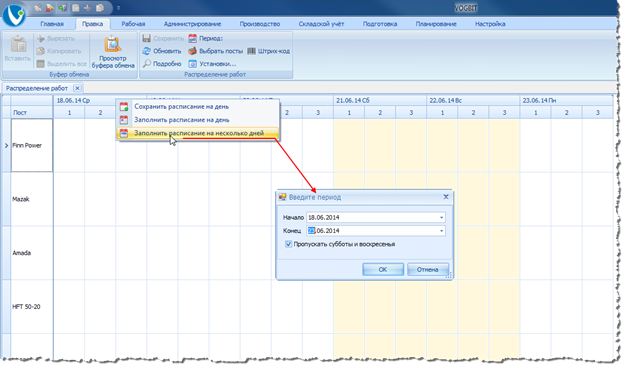Viewport: 624px width, 366px height.
Task: Click the scissors cut quick access icon
Action: (x=88, y=8)
